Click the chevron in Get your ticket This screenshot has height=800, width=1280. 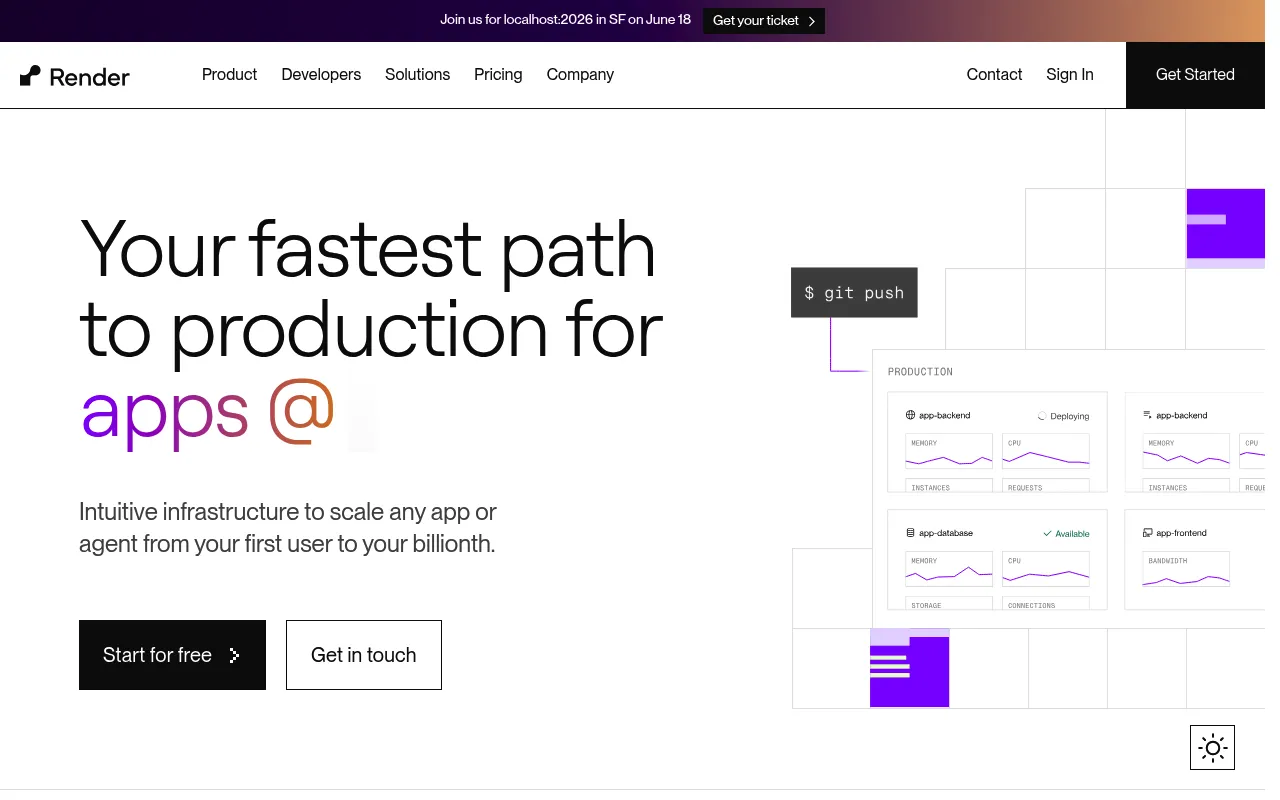click(812, 21)
